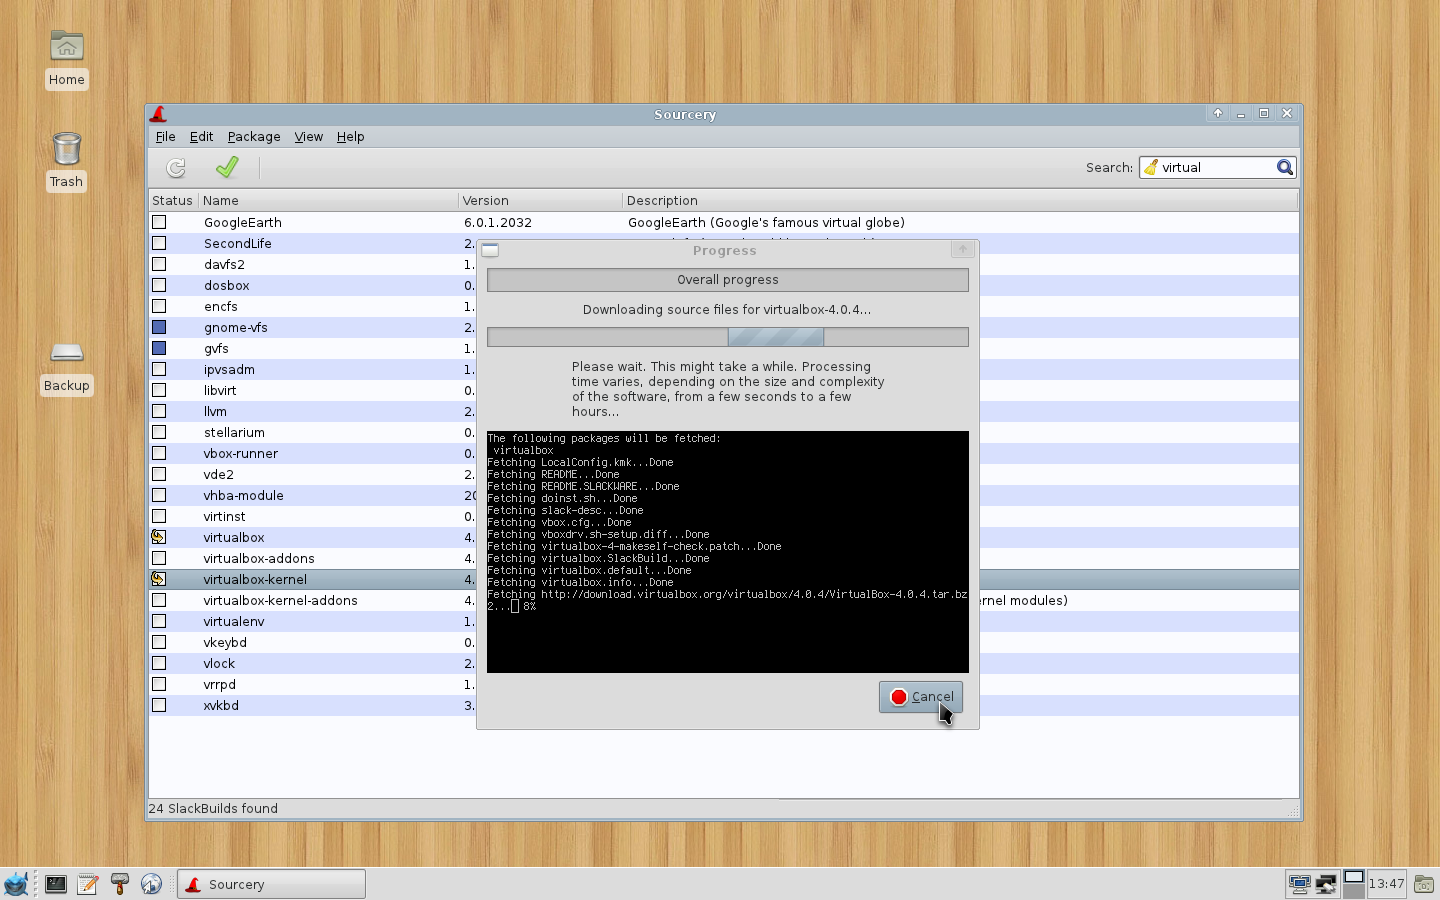Click the folder icon at taskbar end

coord(1424,884)
